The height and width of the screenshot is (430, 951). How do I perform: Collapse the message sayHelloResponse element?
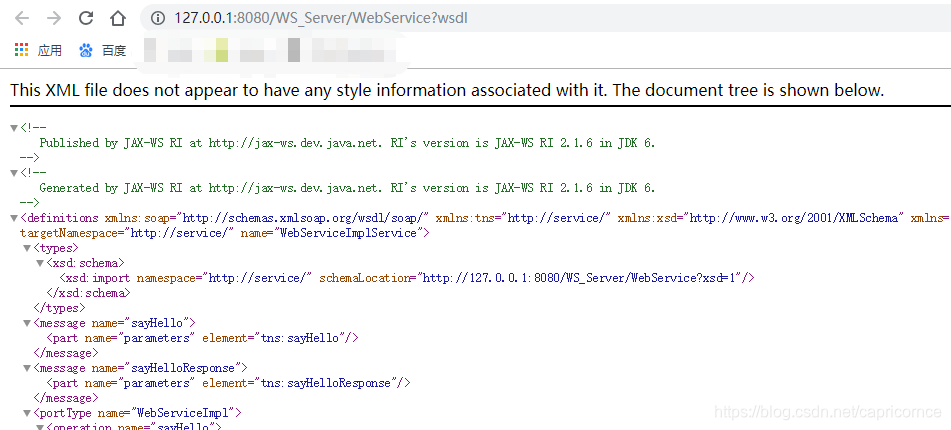[x=27, y=368]
